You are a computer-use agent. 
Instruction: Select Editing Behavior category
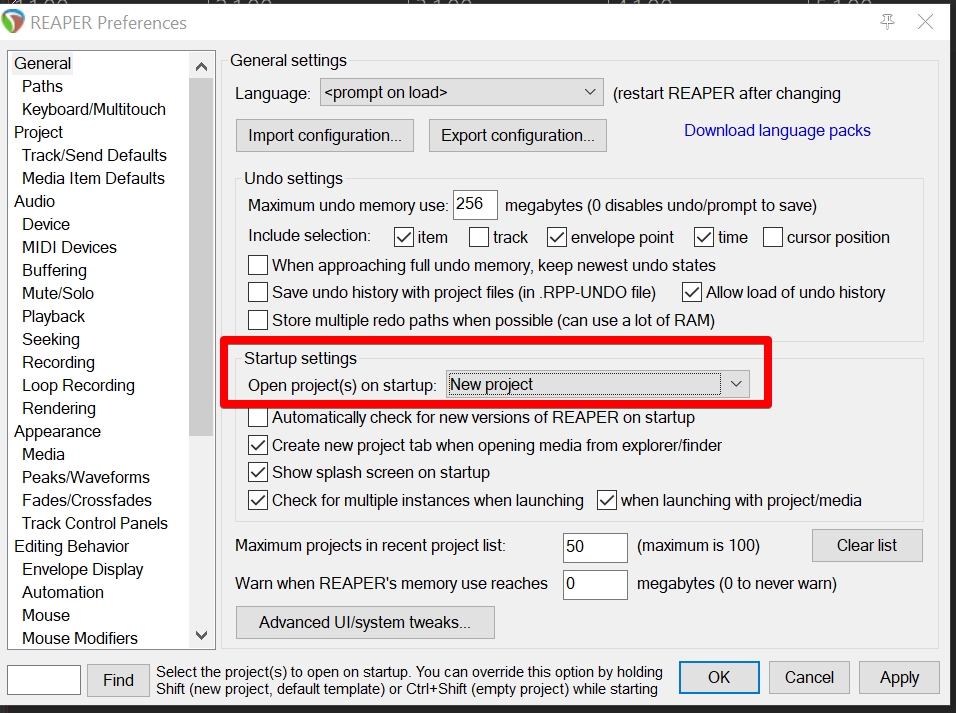pos(72,546)
